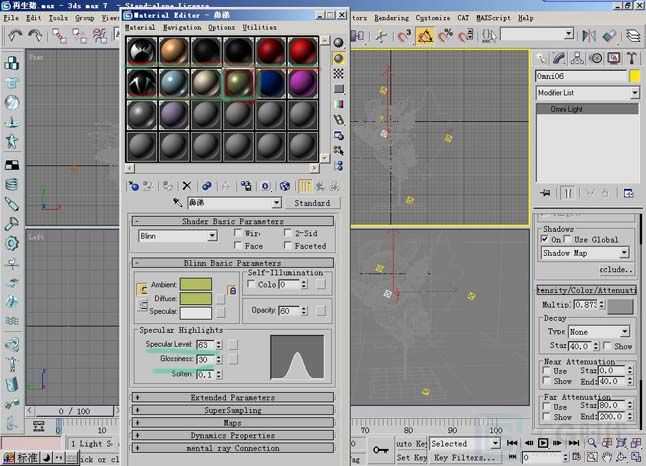The height and width of the screenshot is (466, 646).
Task: Click Pick Material eyedropper icon
Action: (178, 202)
